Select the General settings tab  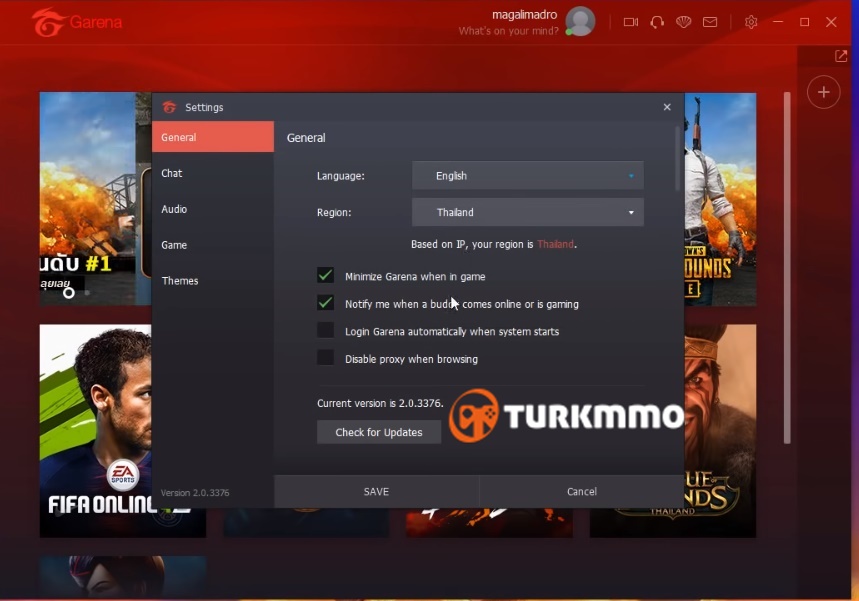click(x=213, y=137)
